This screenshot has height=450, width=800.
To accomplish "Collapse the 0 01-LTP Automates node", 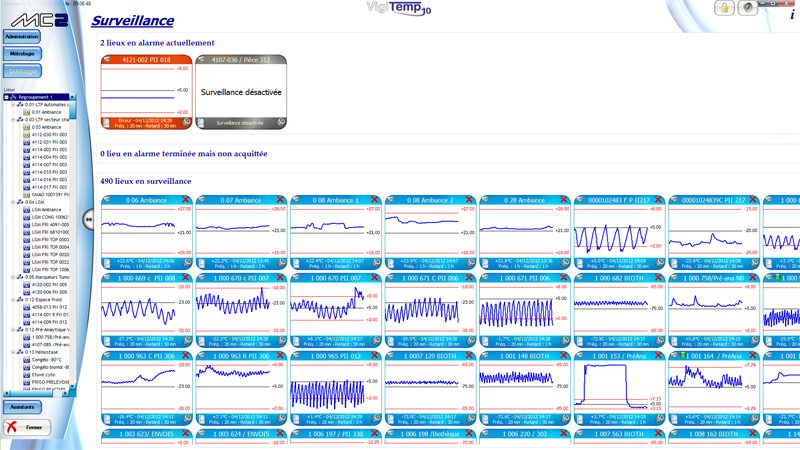I will point(13,105).
